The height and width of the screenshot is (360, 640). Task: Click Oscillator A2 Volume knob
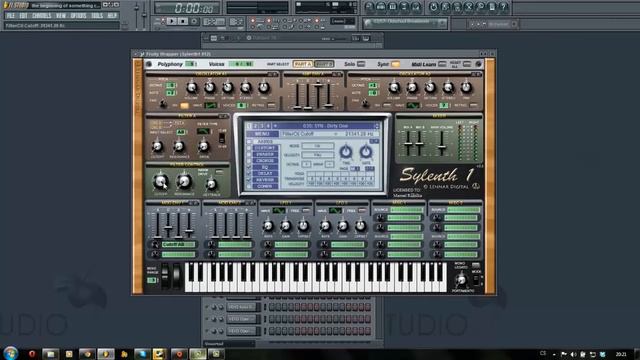point(394,87)
